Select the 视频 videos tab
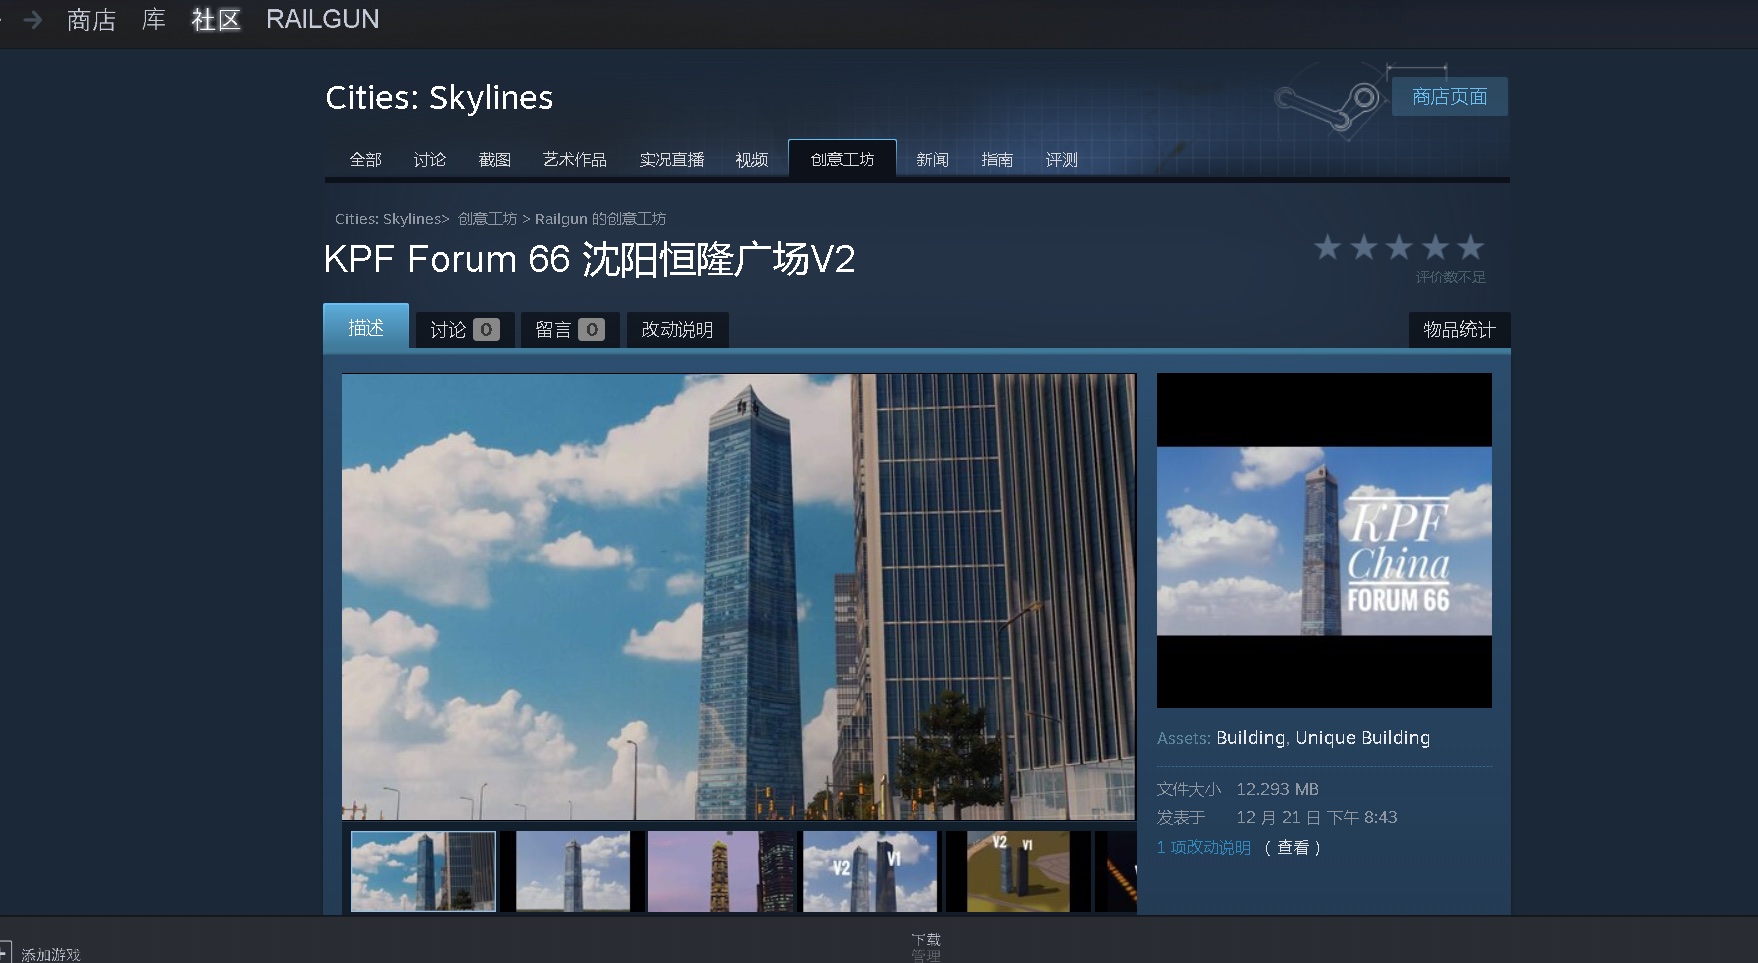The width and height of the screenshot is (1758, 963). [x=751, y=160]
